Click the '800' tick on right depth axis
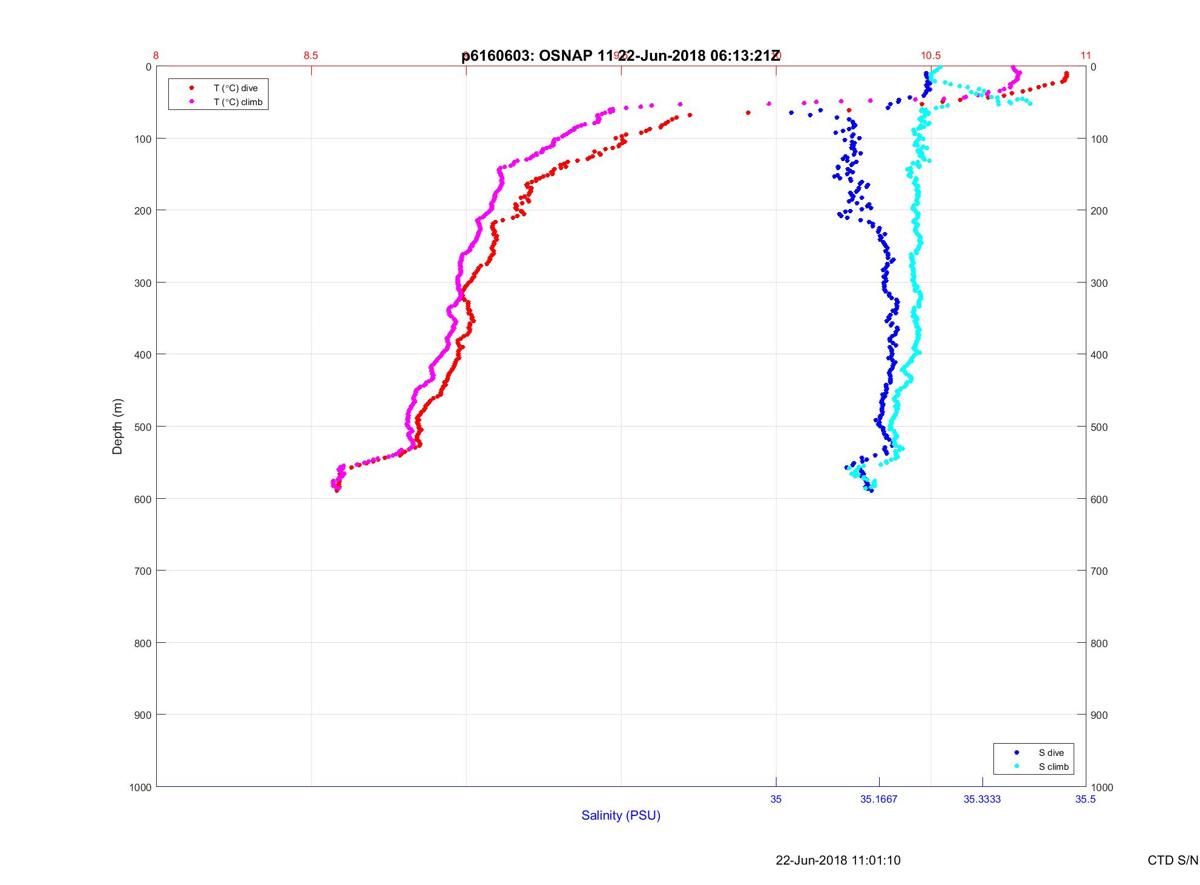The width and height of the screenshot is (1200, 885). [x=1100, y=643]
